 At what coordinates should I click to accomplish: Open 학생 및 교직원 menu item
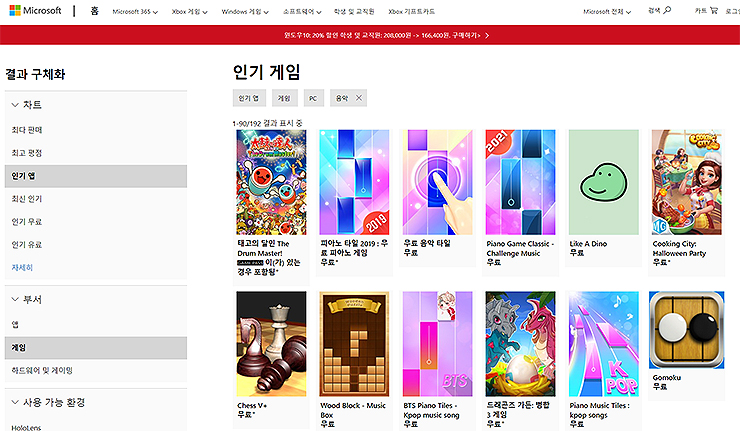[354, 11]
